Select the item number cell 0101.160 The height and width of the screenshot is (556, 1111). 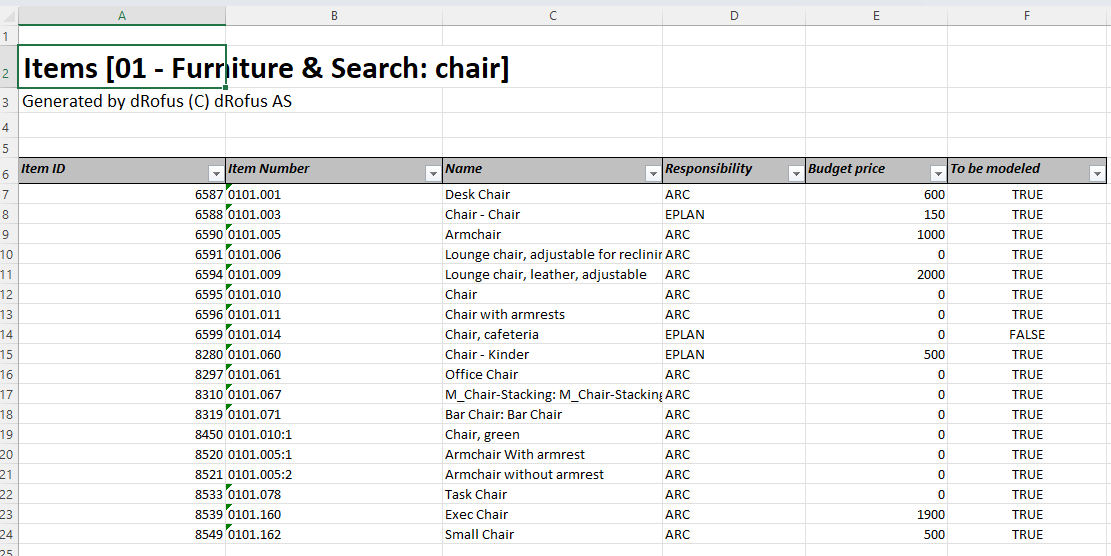[334, 514]
